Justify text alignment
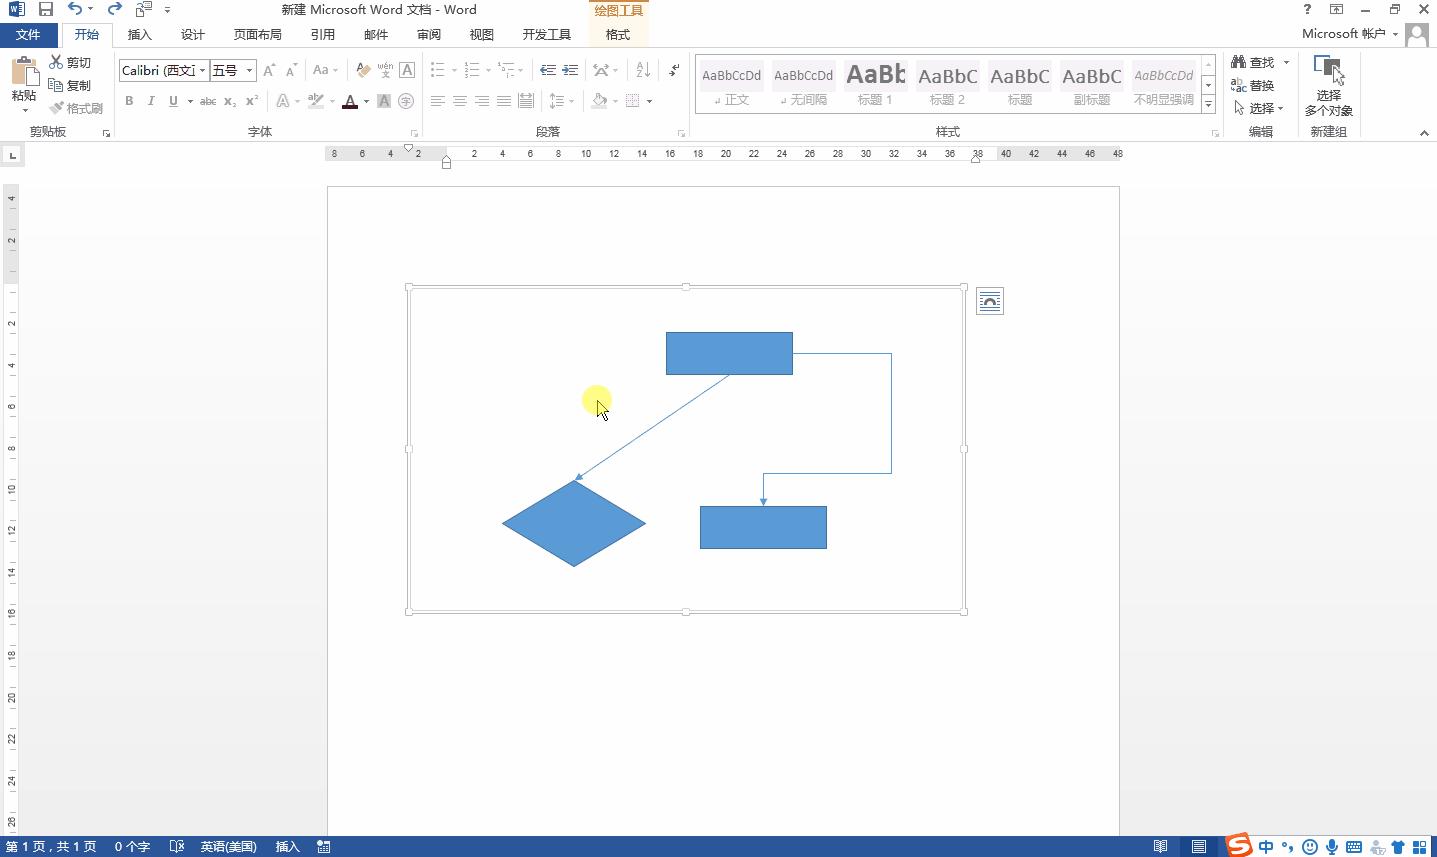The width and height of the screenshot is (1437, 857). tap(504, 101)
